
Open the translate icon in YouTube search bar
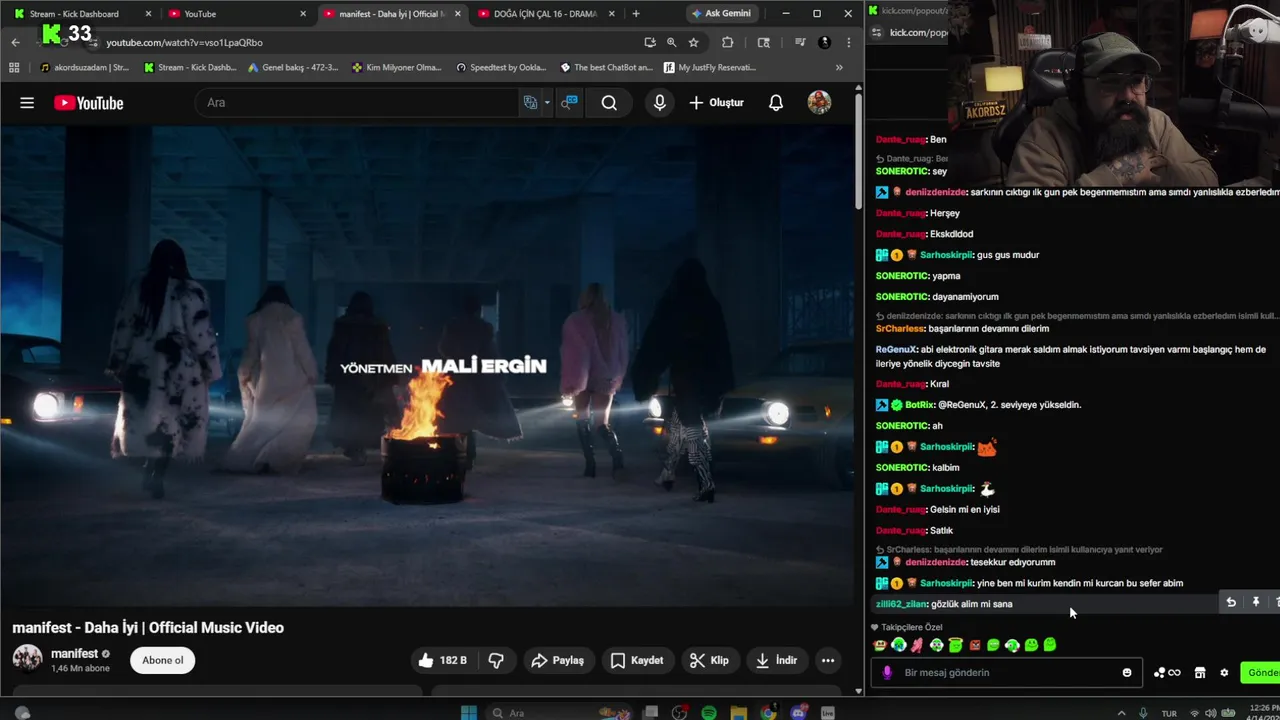[x=531, y=103]
